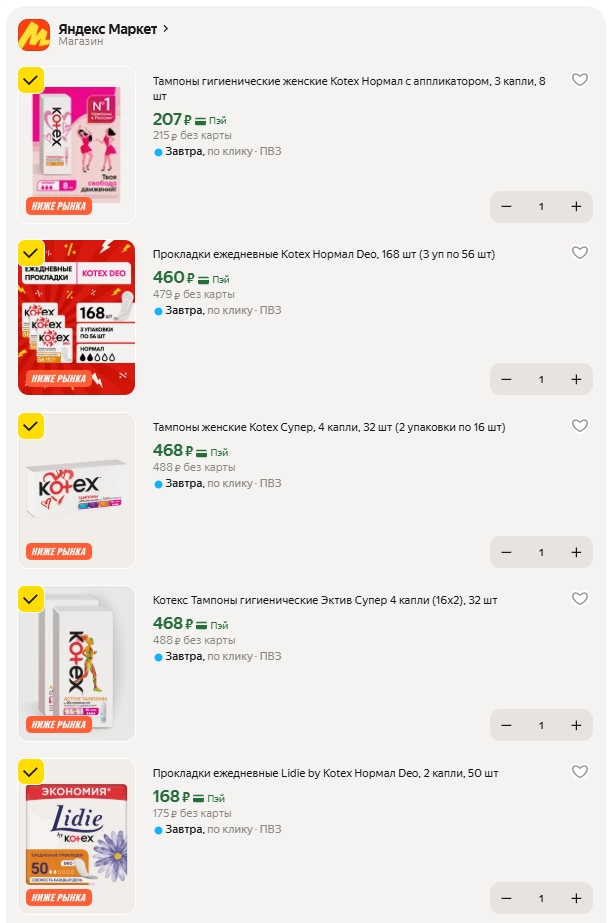Viewport: 614px width, 923px height.
Task: Favorite the Котекс Эктив Супер tampons
Action: (579, 599)
